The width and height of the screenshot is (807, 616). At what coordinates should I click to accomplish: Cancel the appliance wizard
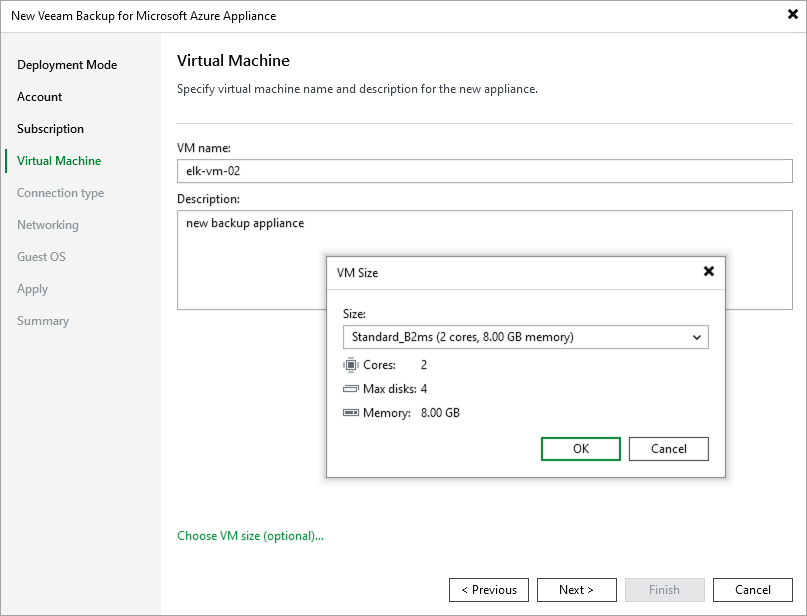(752, 590)
